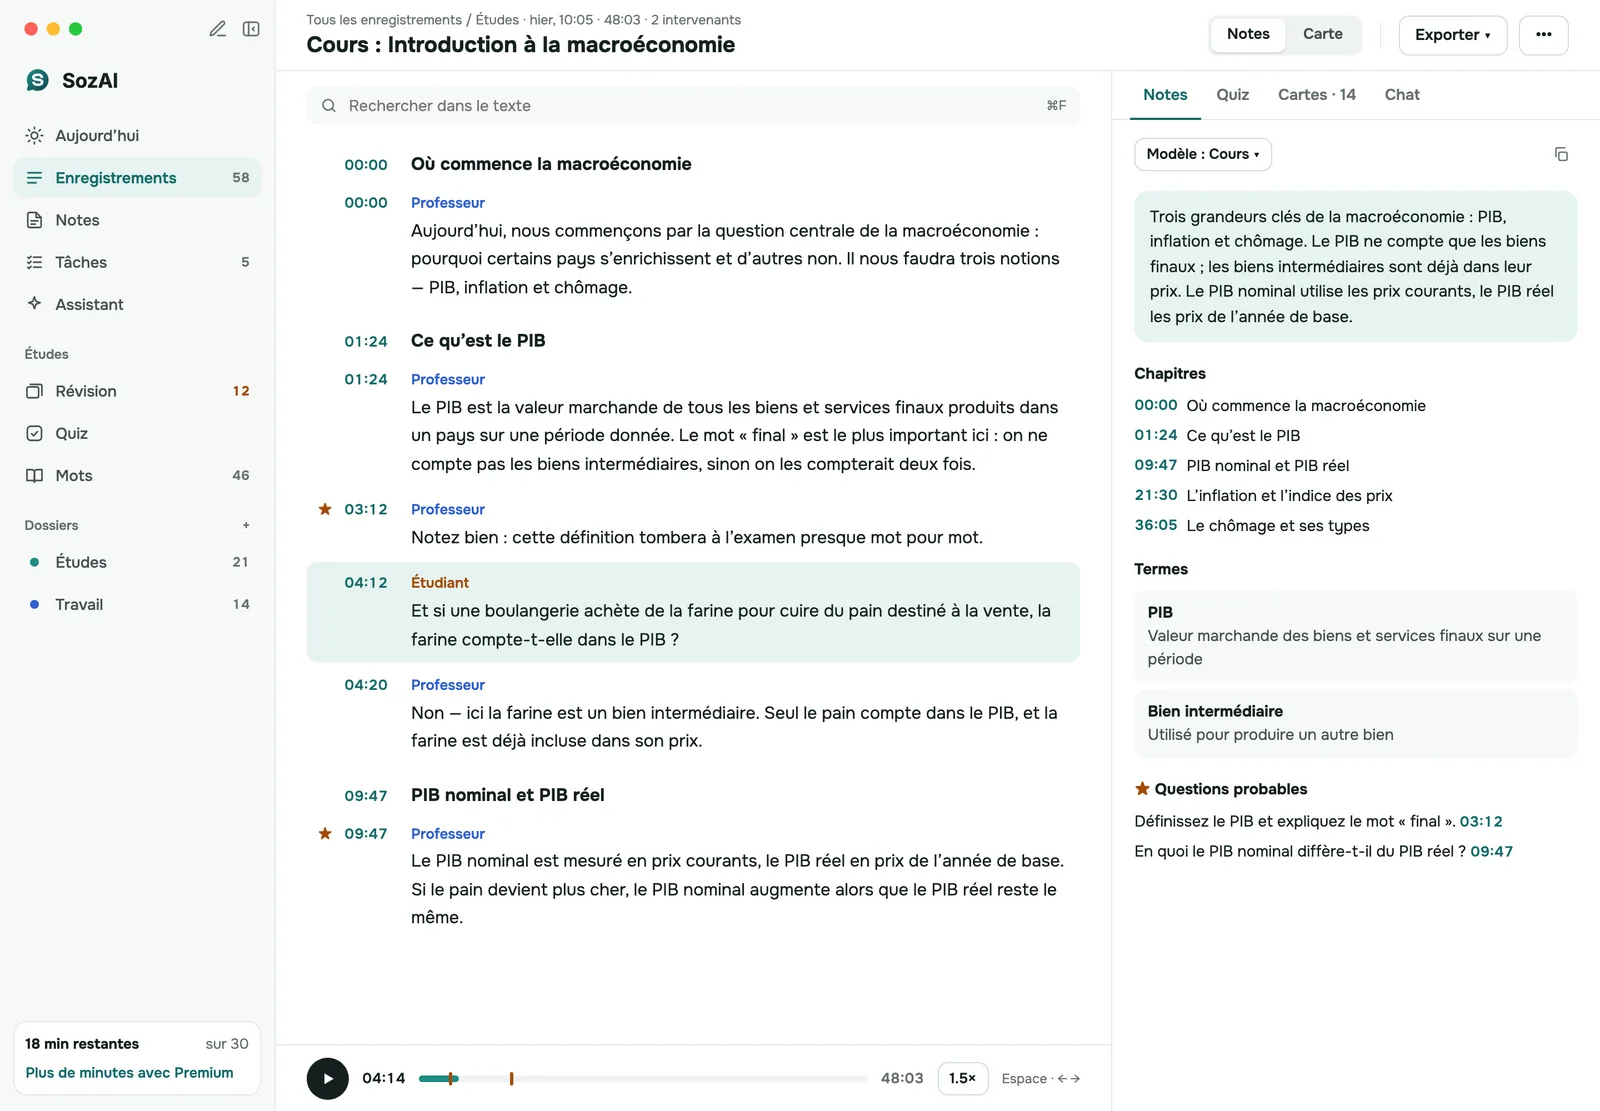Add a new folder with plus icon
This screenshot has width=1600, height=1111.
(246, 525)
